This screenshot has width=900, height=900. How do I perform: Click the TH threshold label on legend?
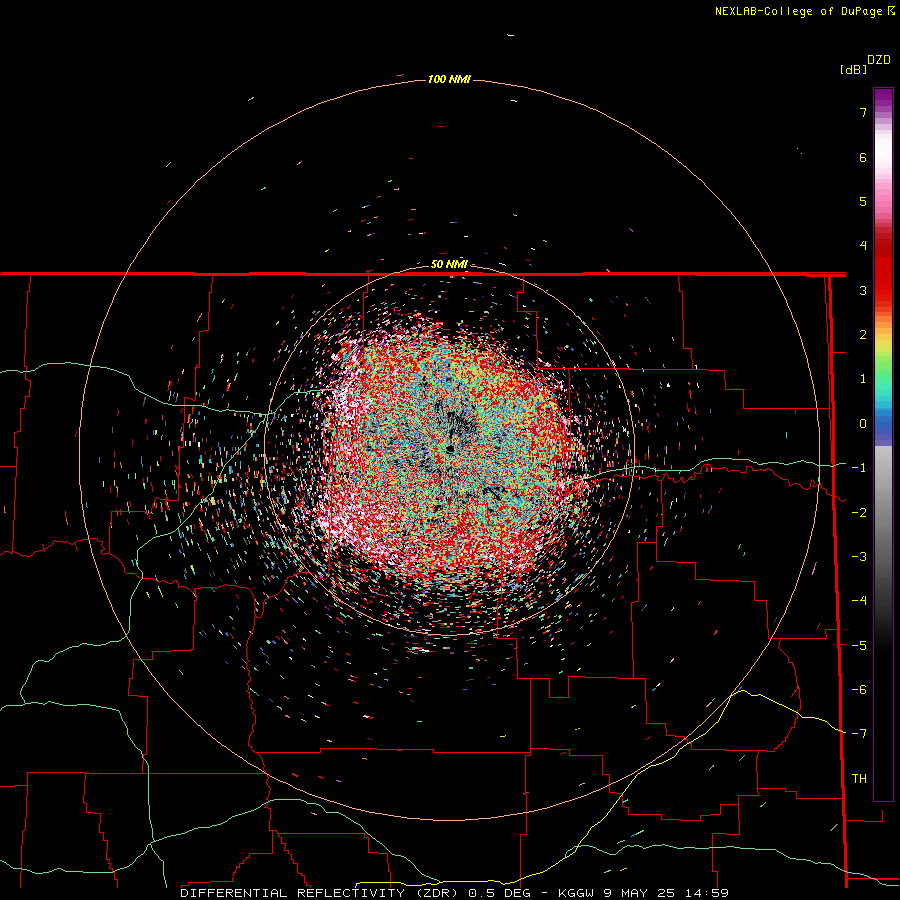[859, 779]
